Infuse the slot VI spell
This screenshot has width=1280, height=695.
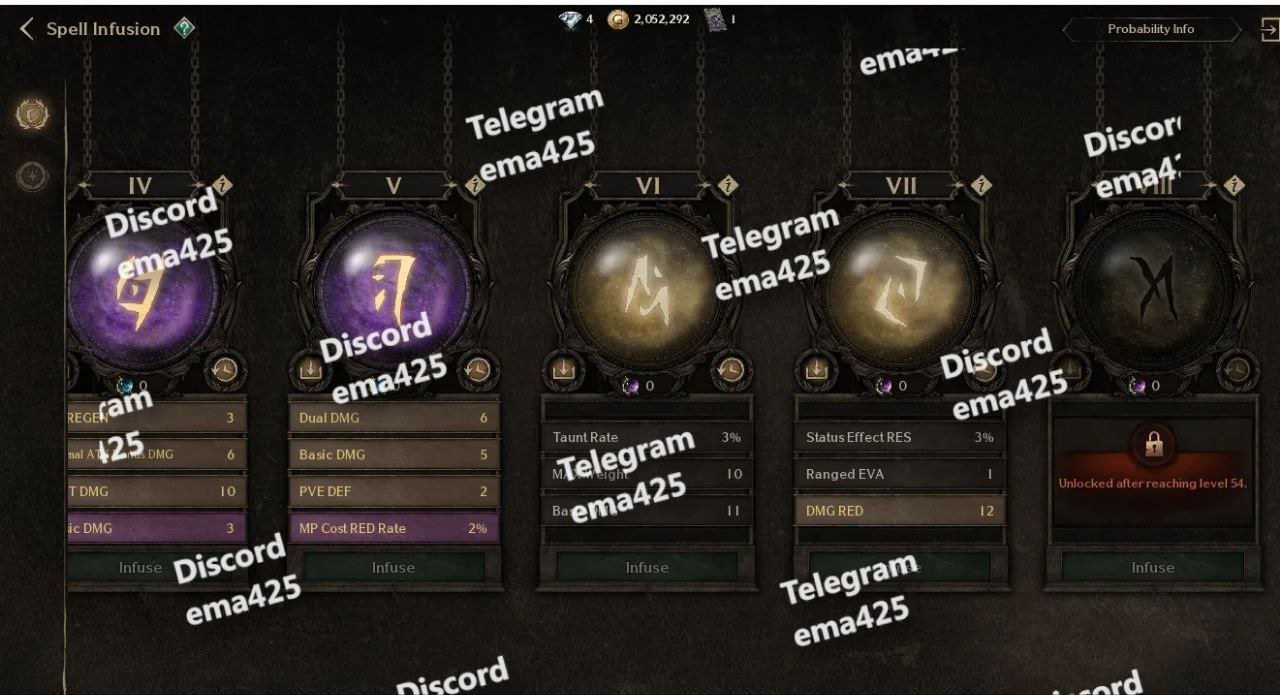[647, 567]
